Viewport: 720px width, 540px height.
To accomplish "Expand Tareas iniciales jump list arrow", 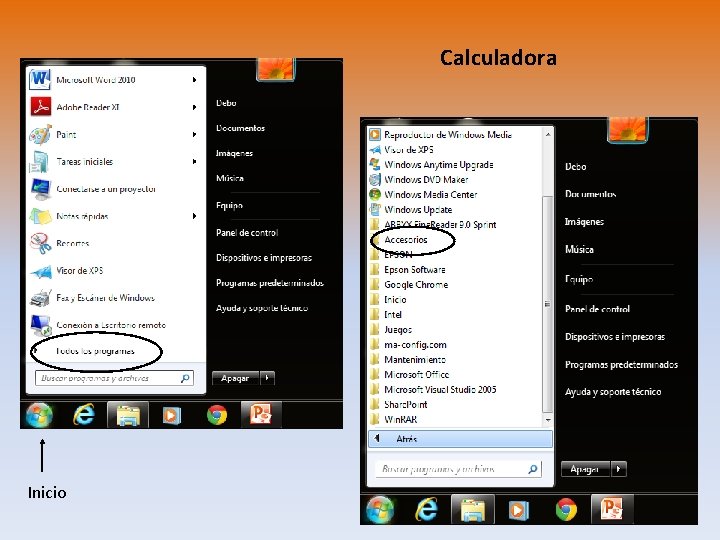I will pos(195,162).
